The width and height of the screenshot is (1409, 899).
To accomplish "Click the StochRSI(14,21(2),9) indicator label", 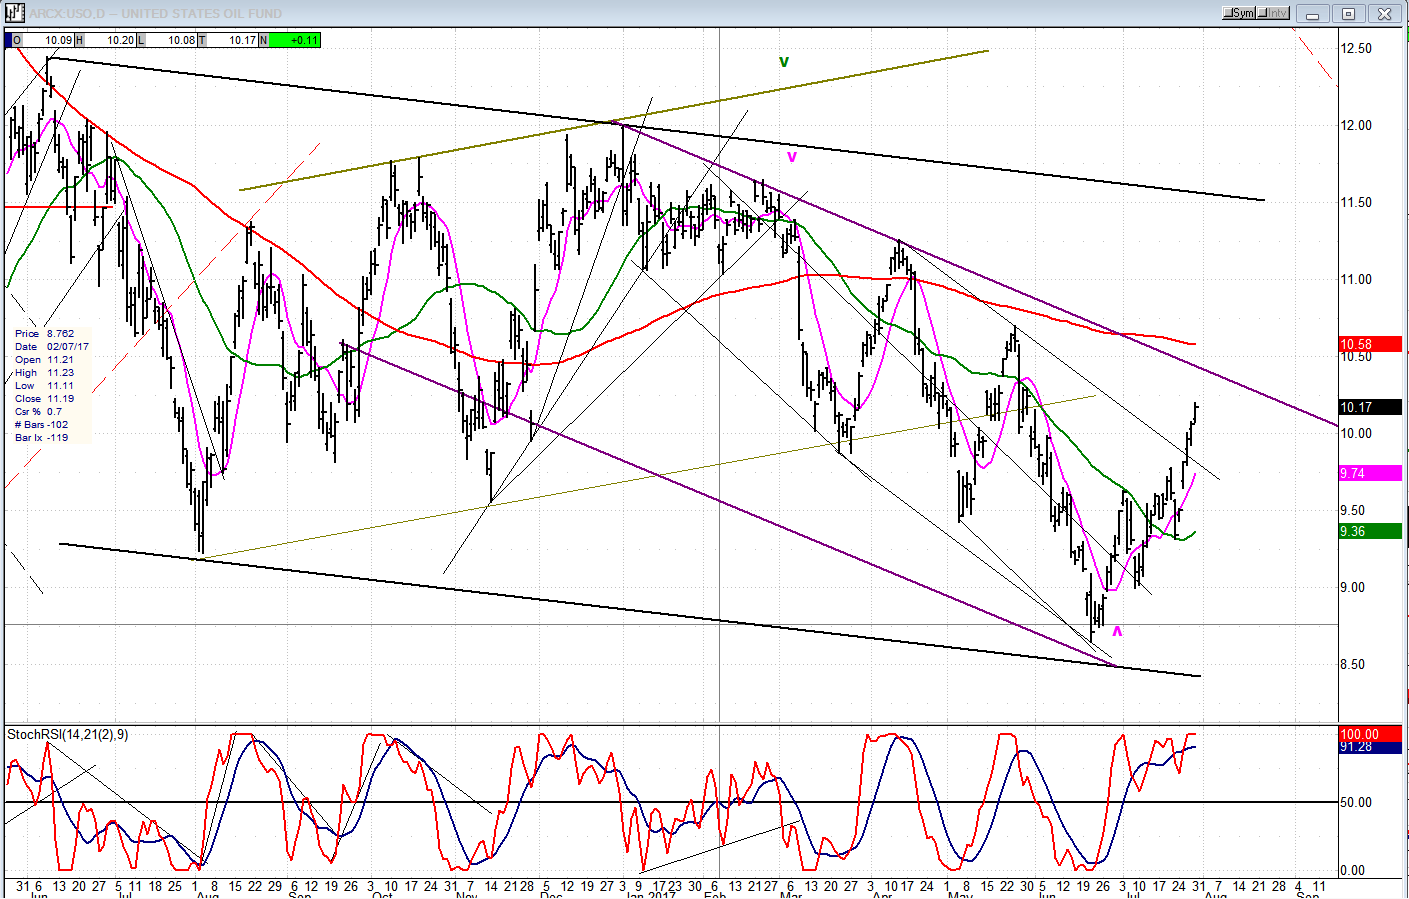I will [68, 735].
